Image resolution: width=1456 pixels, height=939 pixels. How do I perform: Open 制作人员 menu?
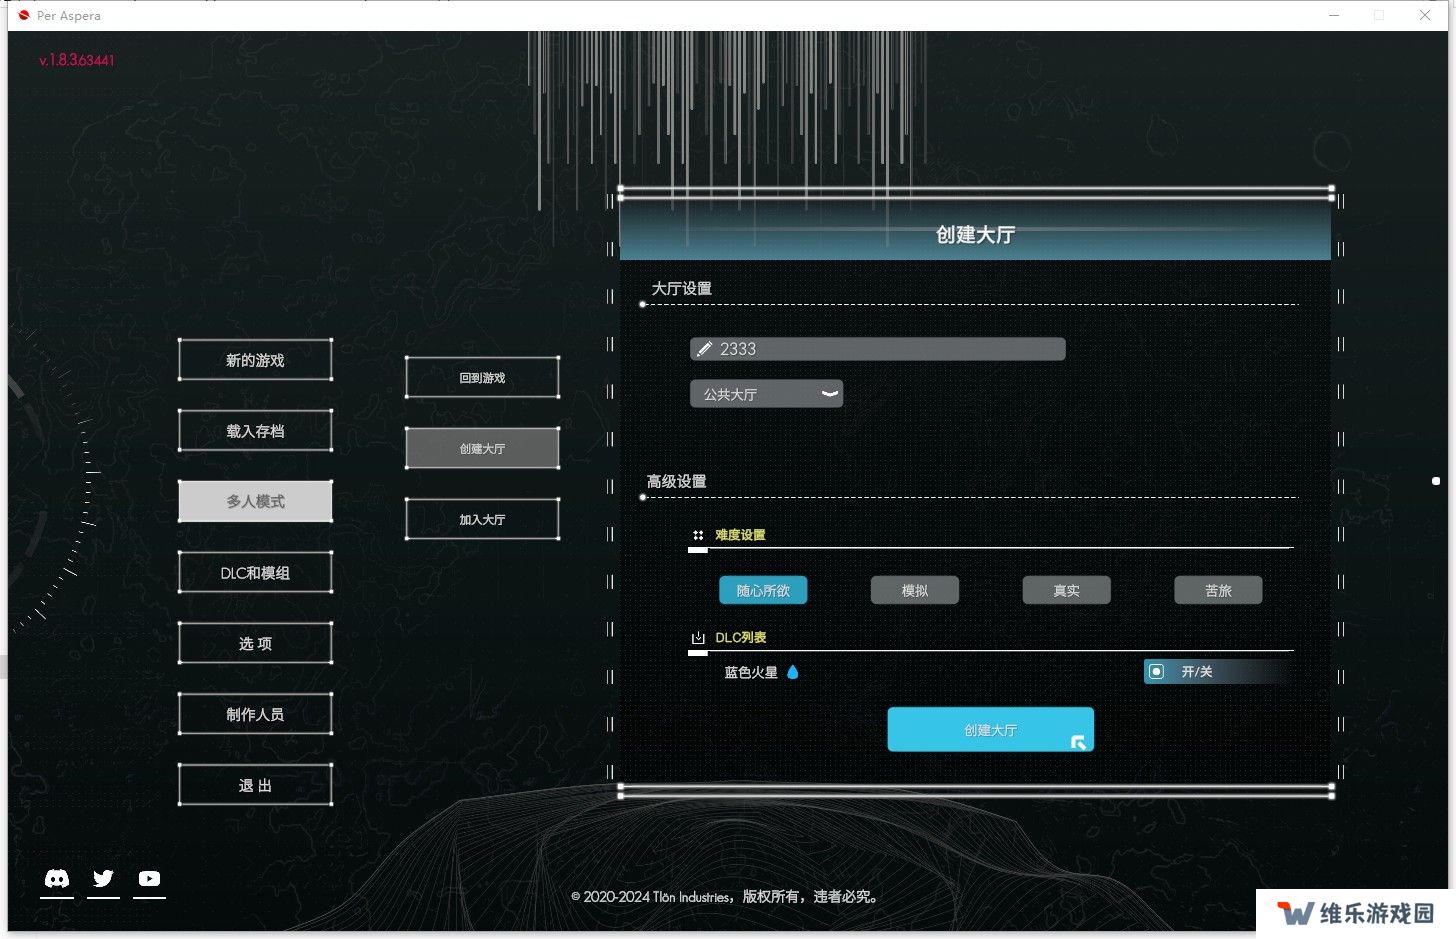[255, 715]
